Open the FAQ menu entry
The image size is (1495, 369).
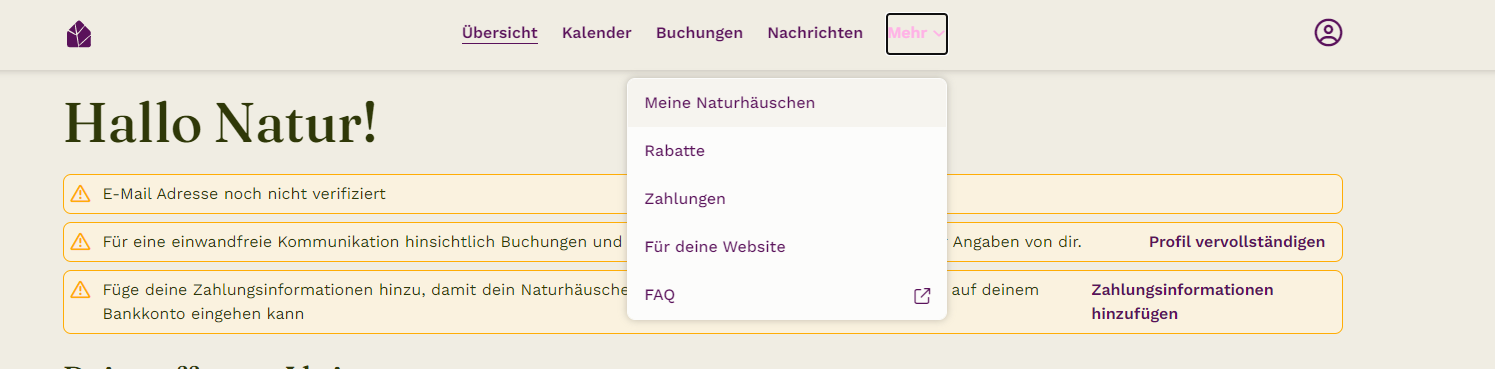tap(787, 296)
